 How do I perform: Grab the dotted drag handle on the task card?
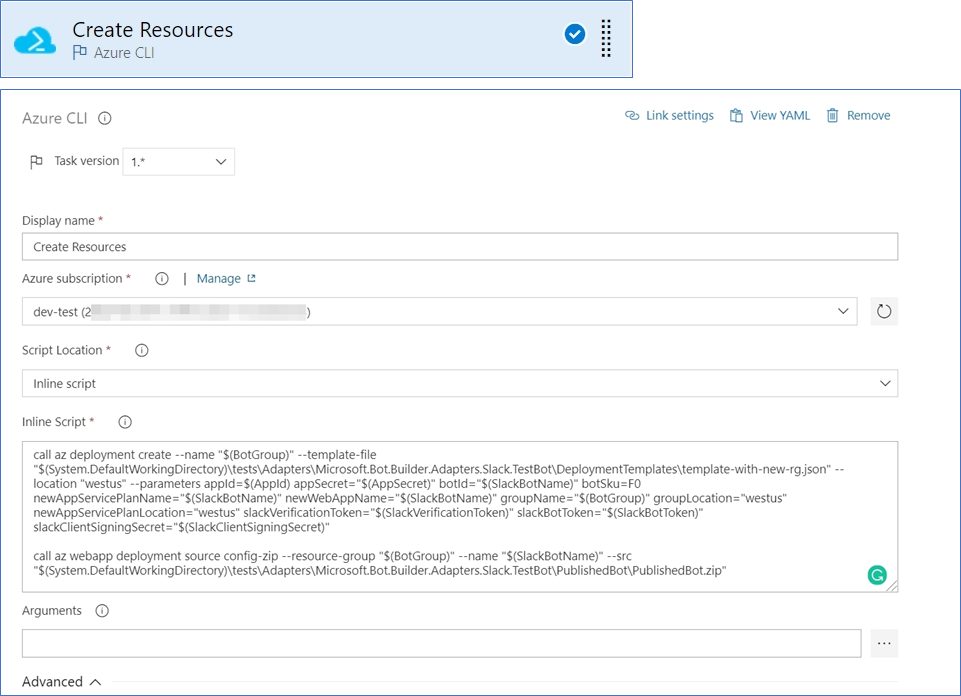[606, 39]
